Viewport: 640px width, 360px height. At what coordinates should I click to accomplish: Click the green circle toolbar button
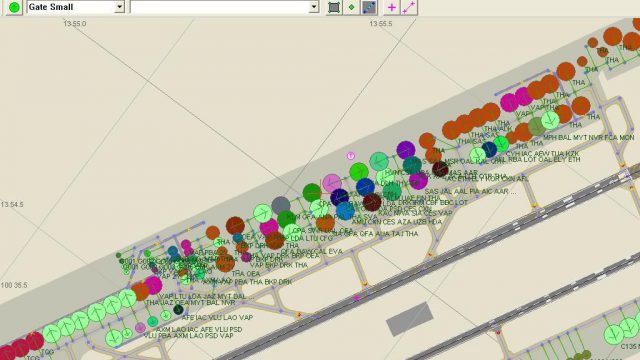(x=14, y=7)
